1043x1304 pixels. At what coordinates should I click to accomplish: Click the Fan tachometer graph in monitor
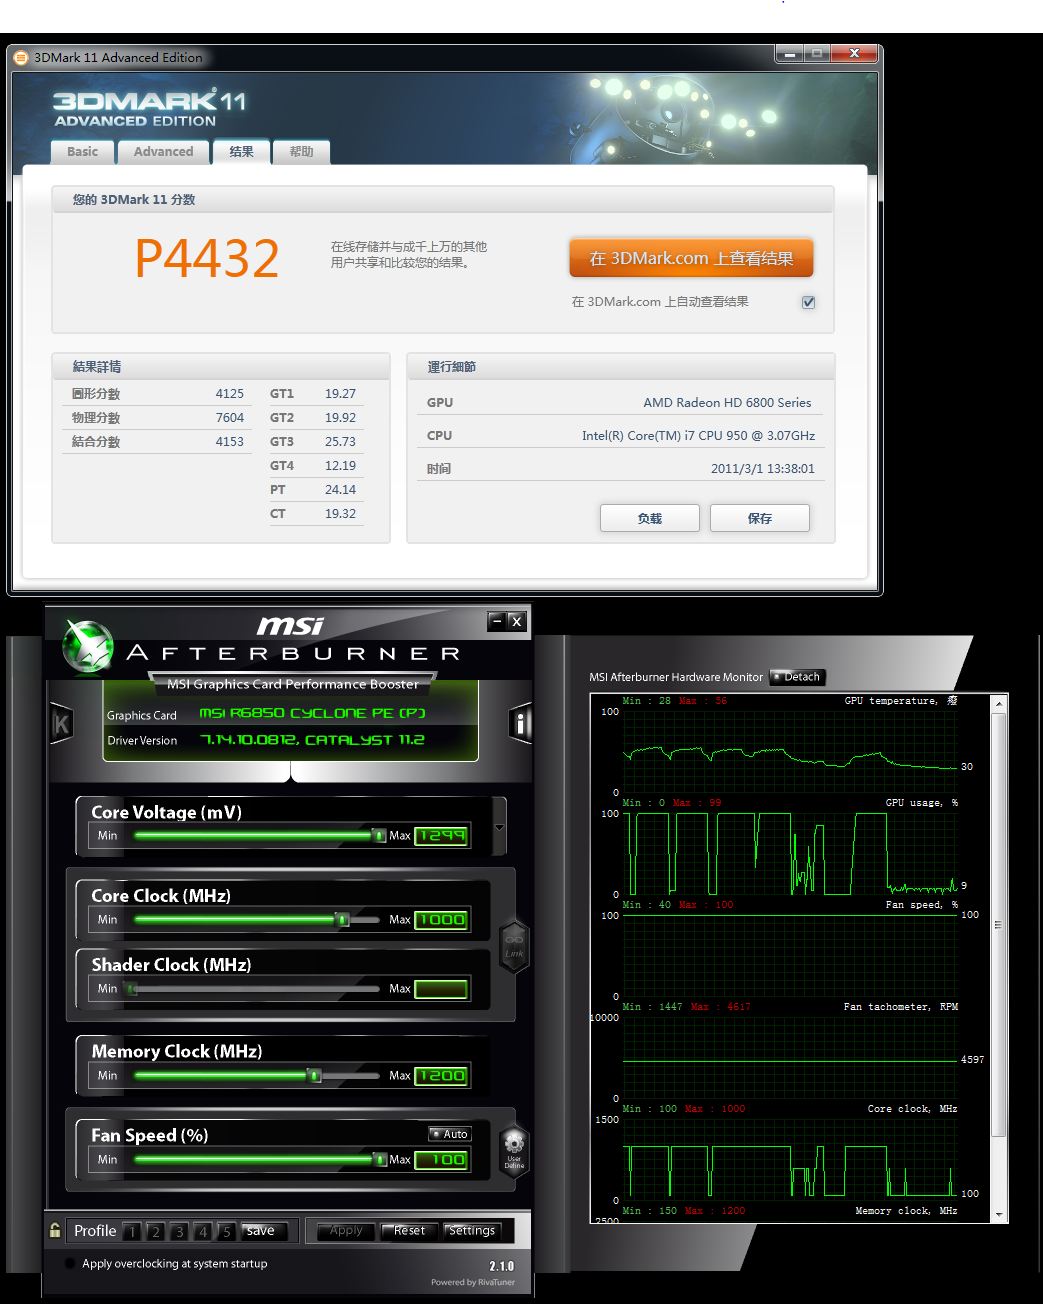coord(790,1057)
